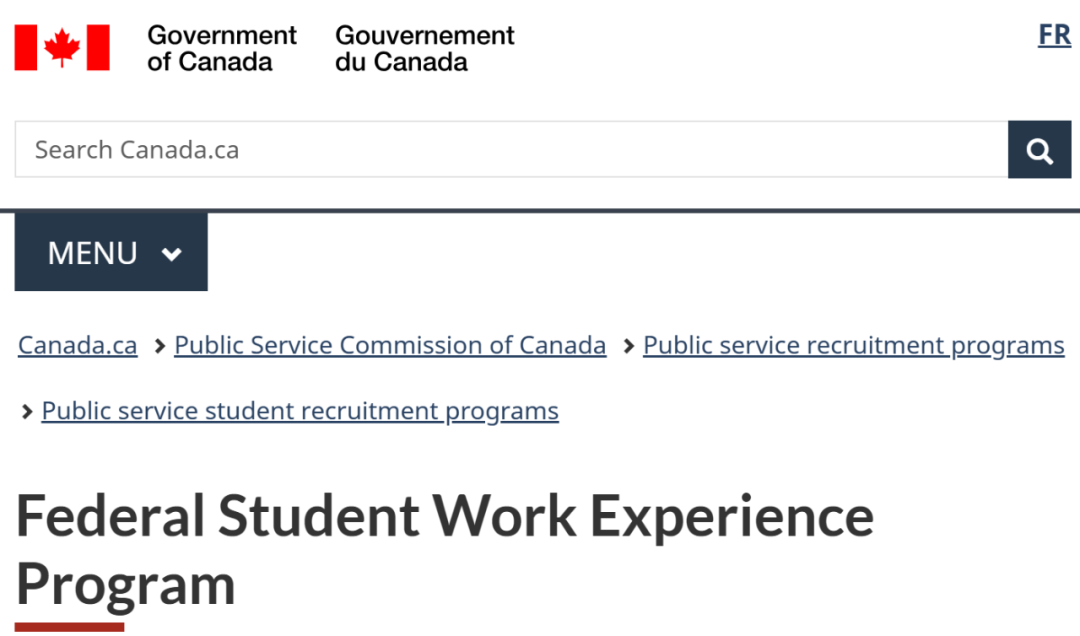Viewport: 1080px width, 636px height.
Task: Click the Government of Canada English wordmark
Action: point(221,48)
